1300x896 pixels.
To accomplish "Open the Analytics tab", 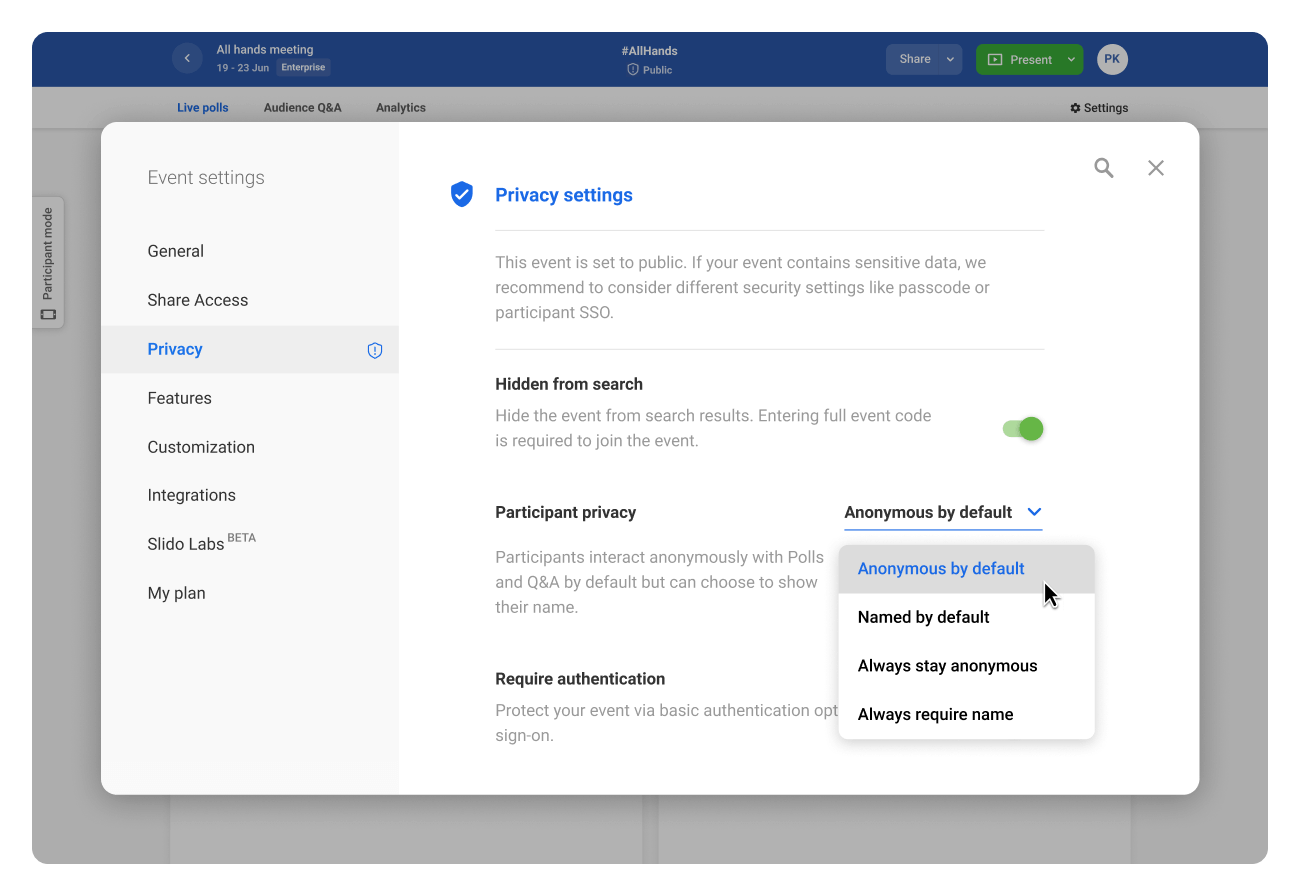I will tap(400, 108).
